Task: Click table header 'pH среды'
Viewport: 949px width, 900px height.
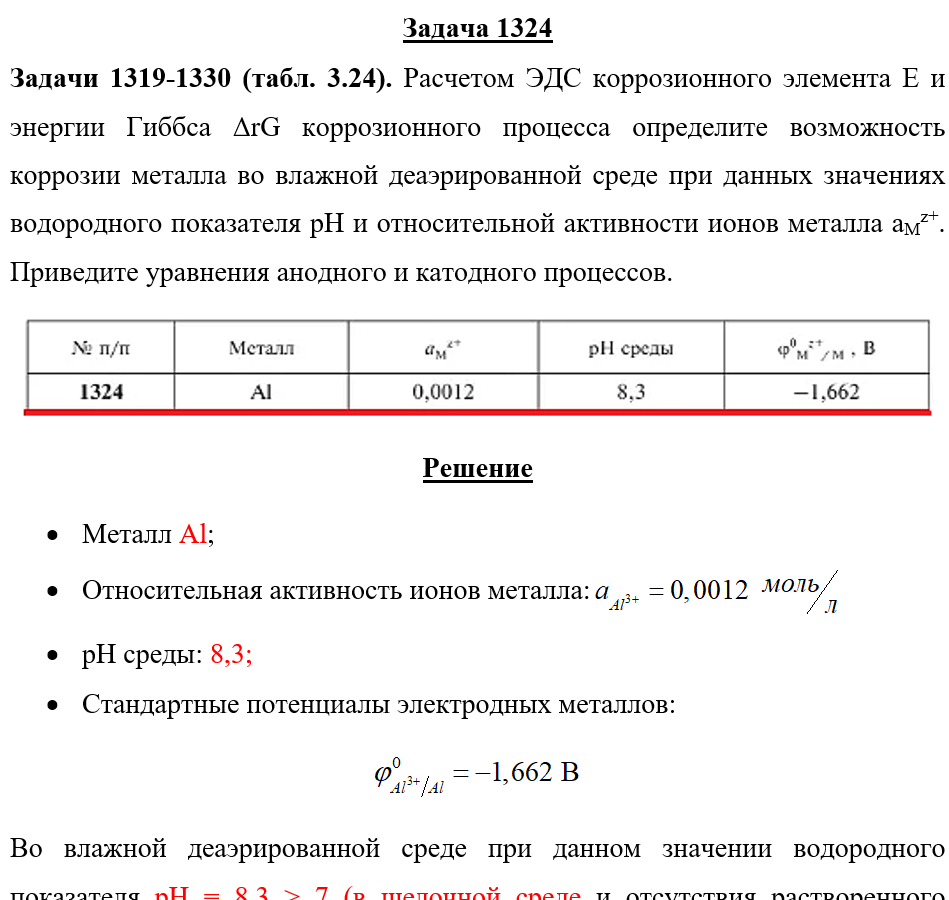Action: (x=631, y=347)
